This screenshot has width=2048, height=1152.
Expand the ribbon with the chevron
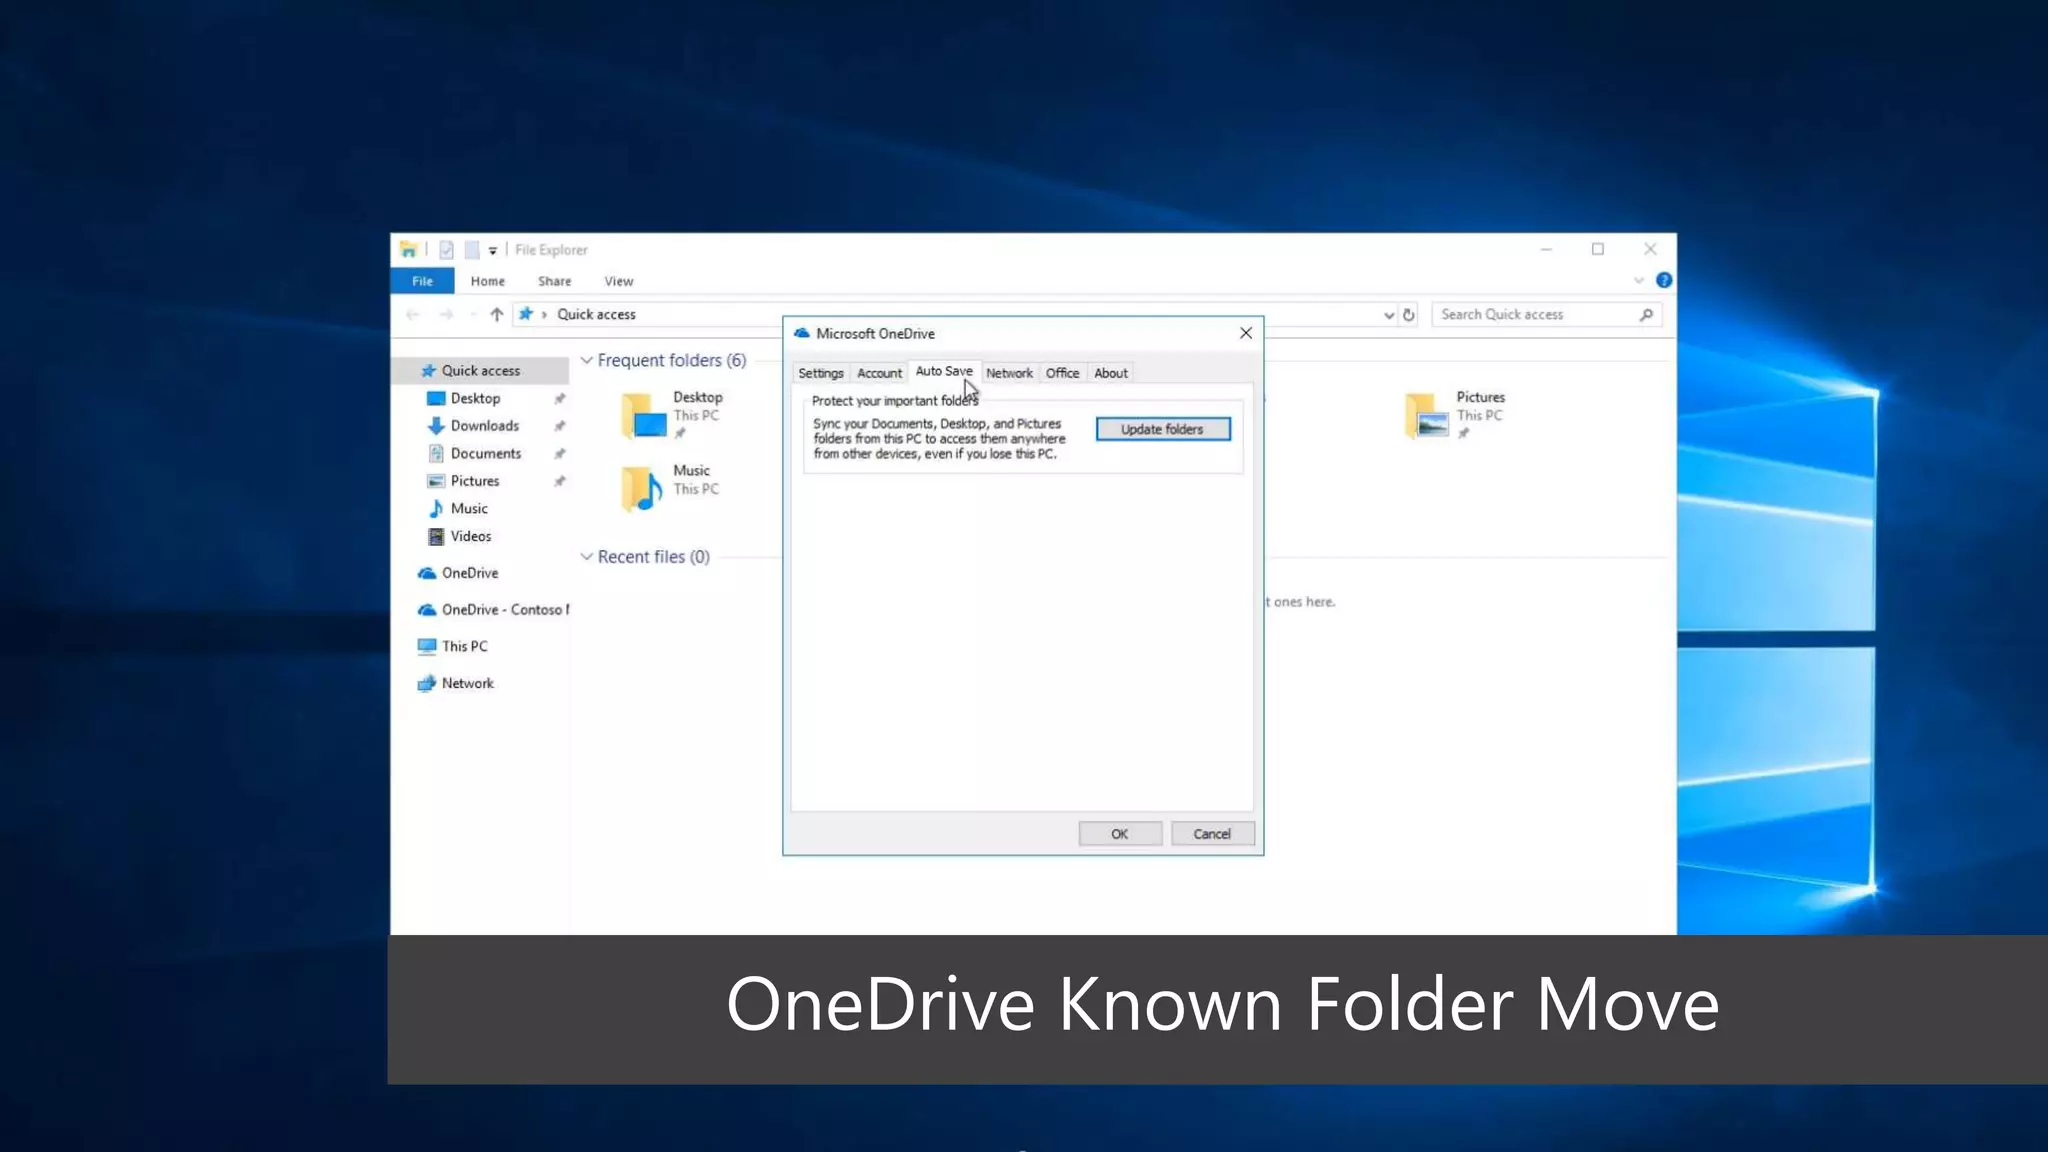pyautogui.click(x=1639, y=281)
